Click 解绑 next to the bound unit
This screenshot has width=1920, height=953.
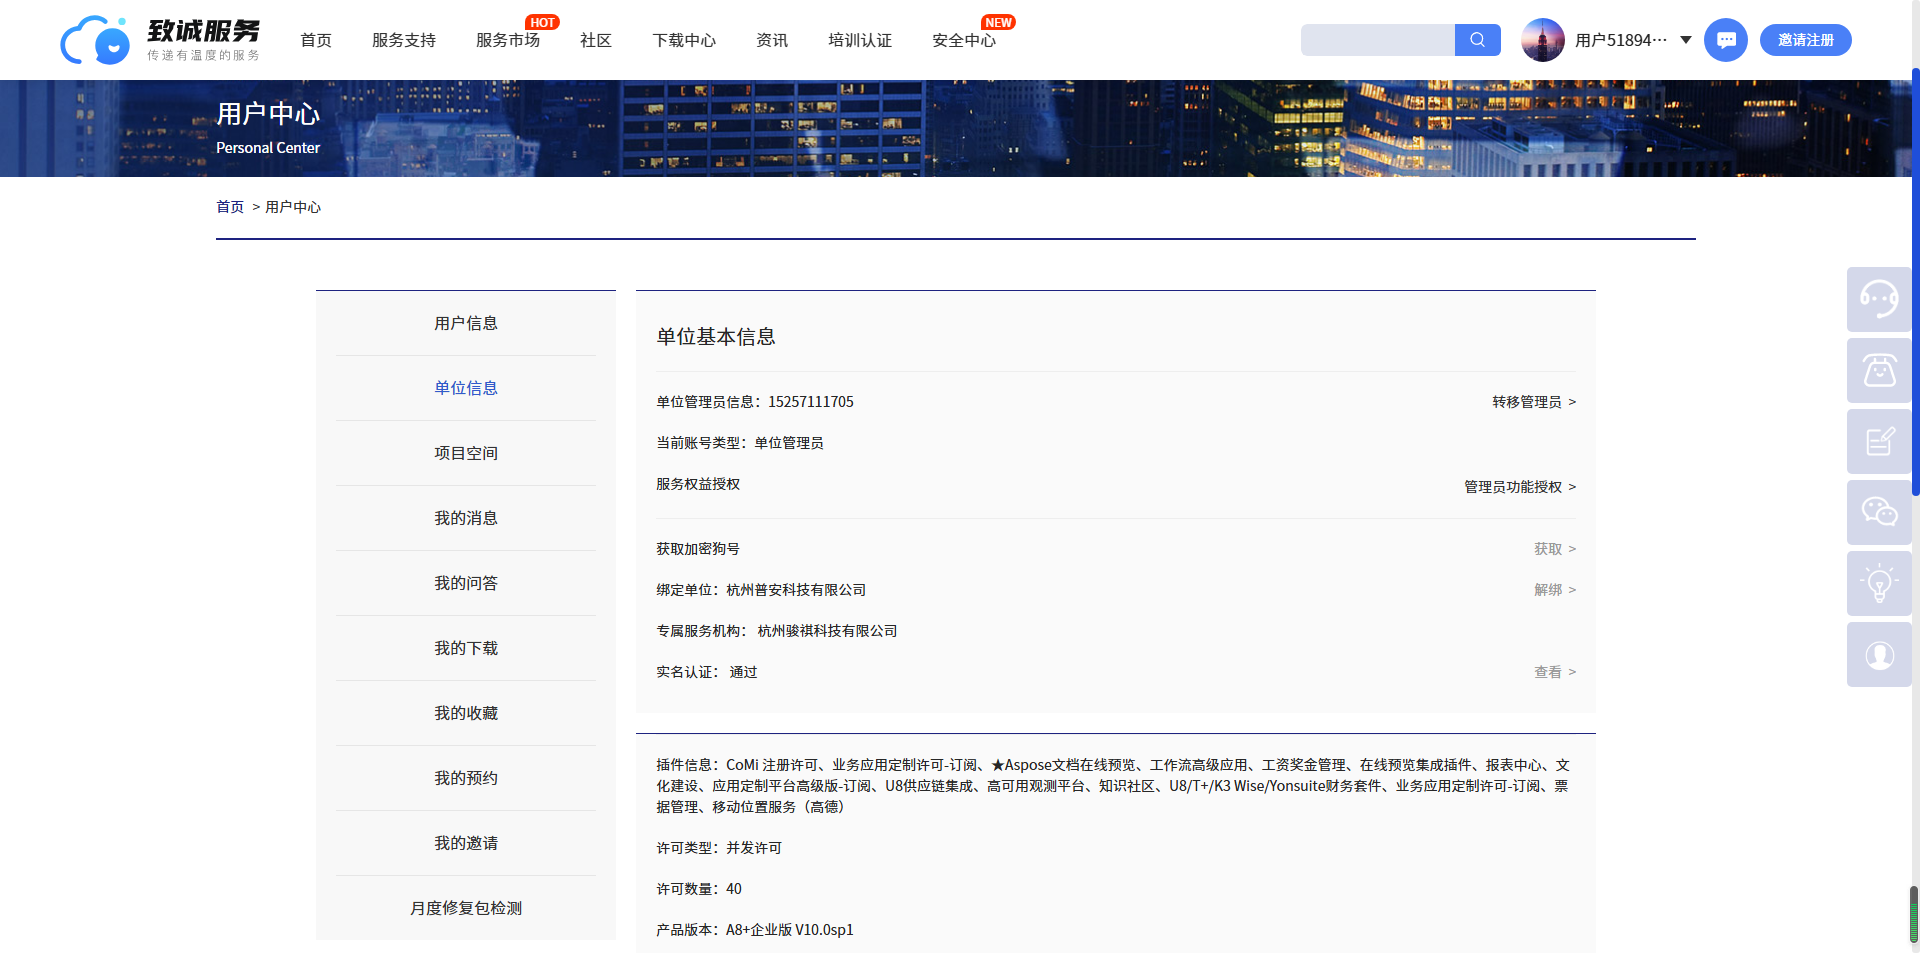tap(1555, 590)
